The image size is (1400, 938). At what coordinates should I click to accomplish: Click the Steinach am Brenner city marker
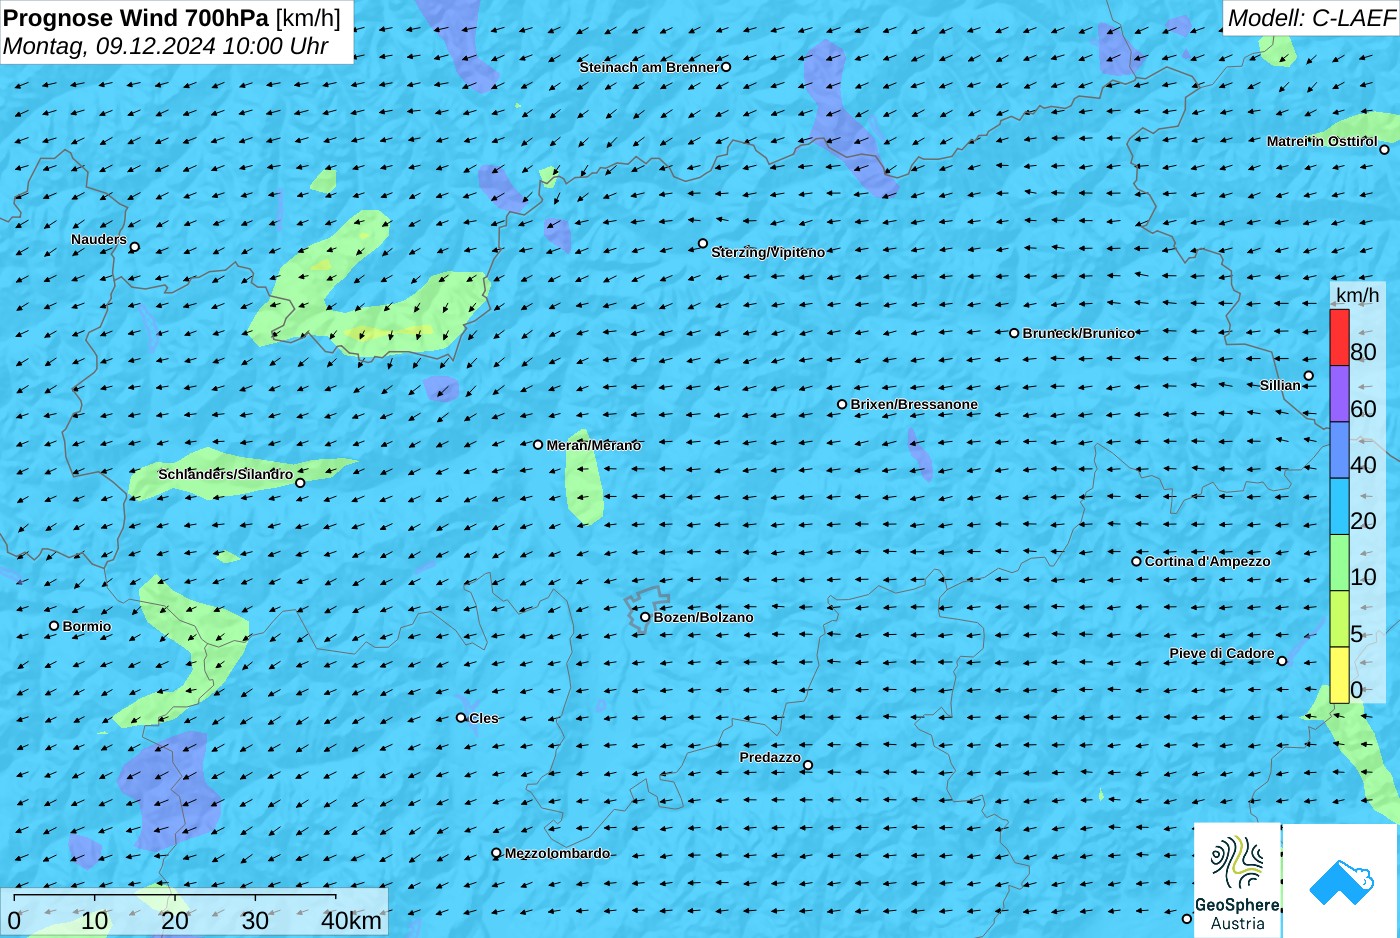[726, 67]
